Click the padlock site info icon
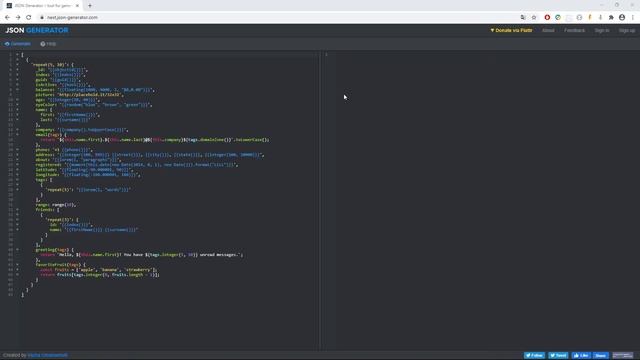This screenshot has height=360, width=640. (x=42, y=18)
